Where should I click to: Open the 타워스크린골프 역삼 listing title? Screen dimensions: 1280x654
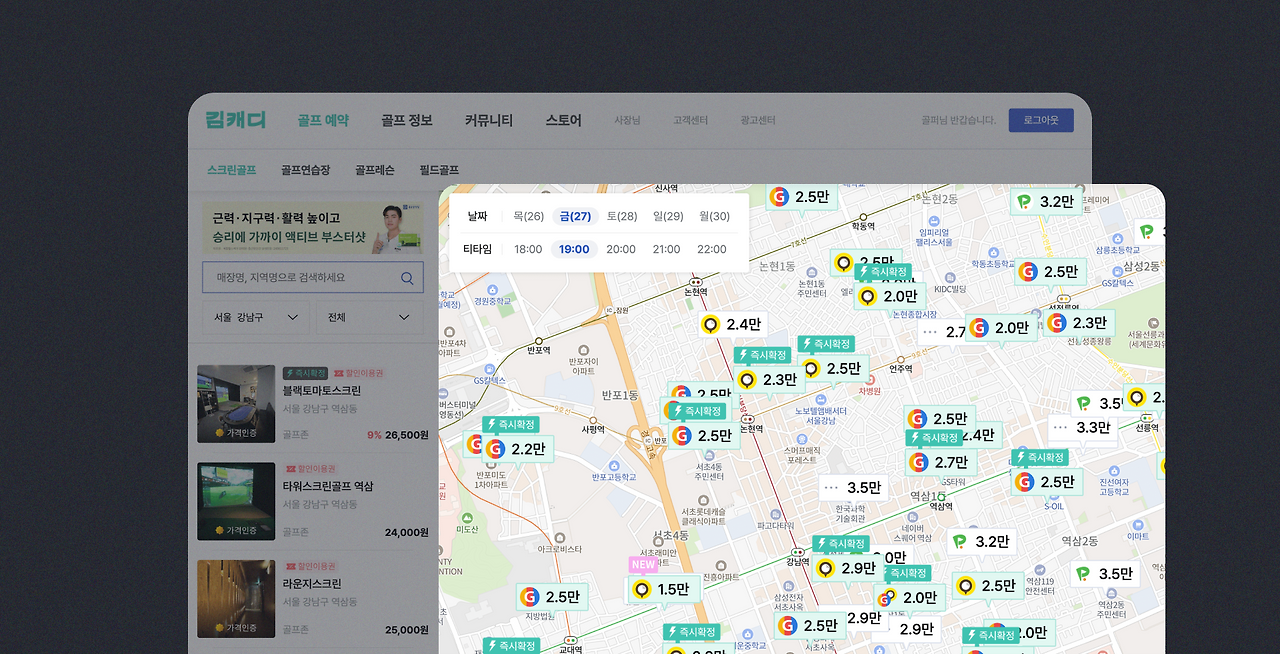coord(328,486)
